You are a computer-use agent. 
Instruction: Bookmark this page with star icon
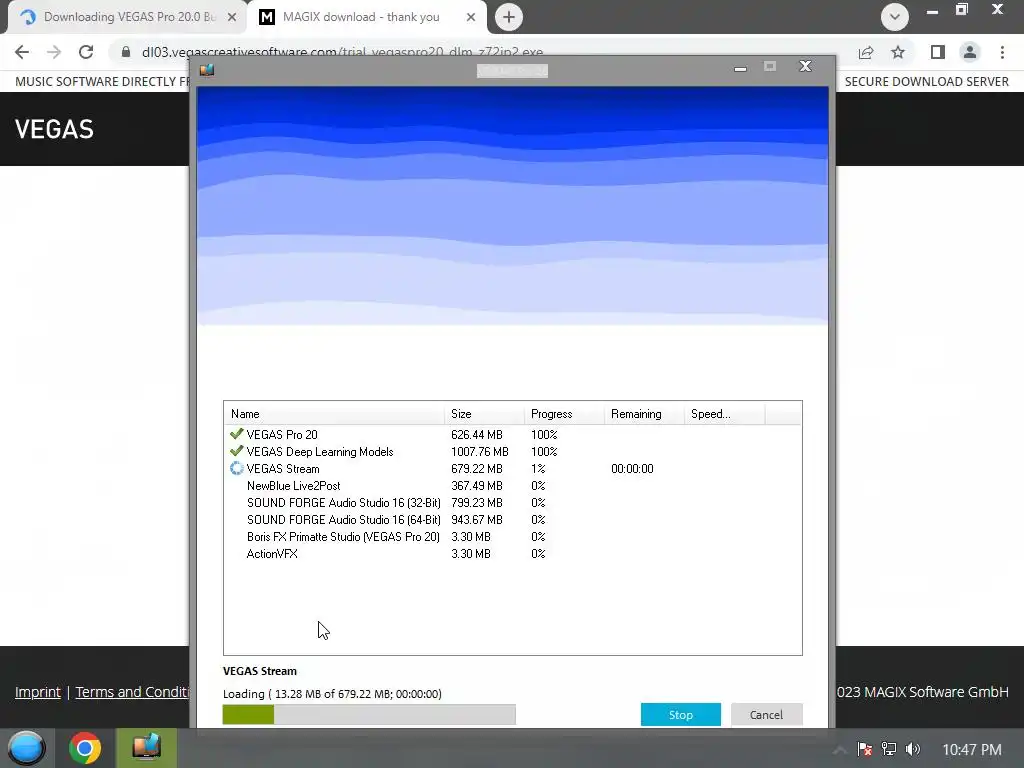[898, 52]
